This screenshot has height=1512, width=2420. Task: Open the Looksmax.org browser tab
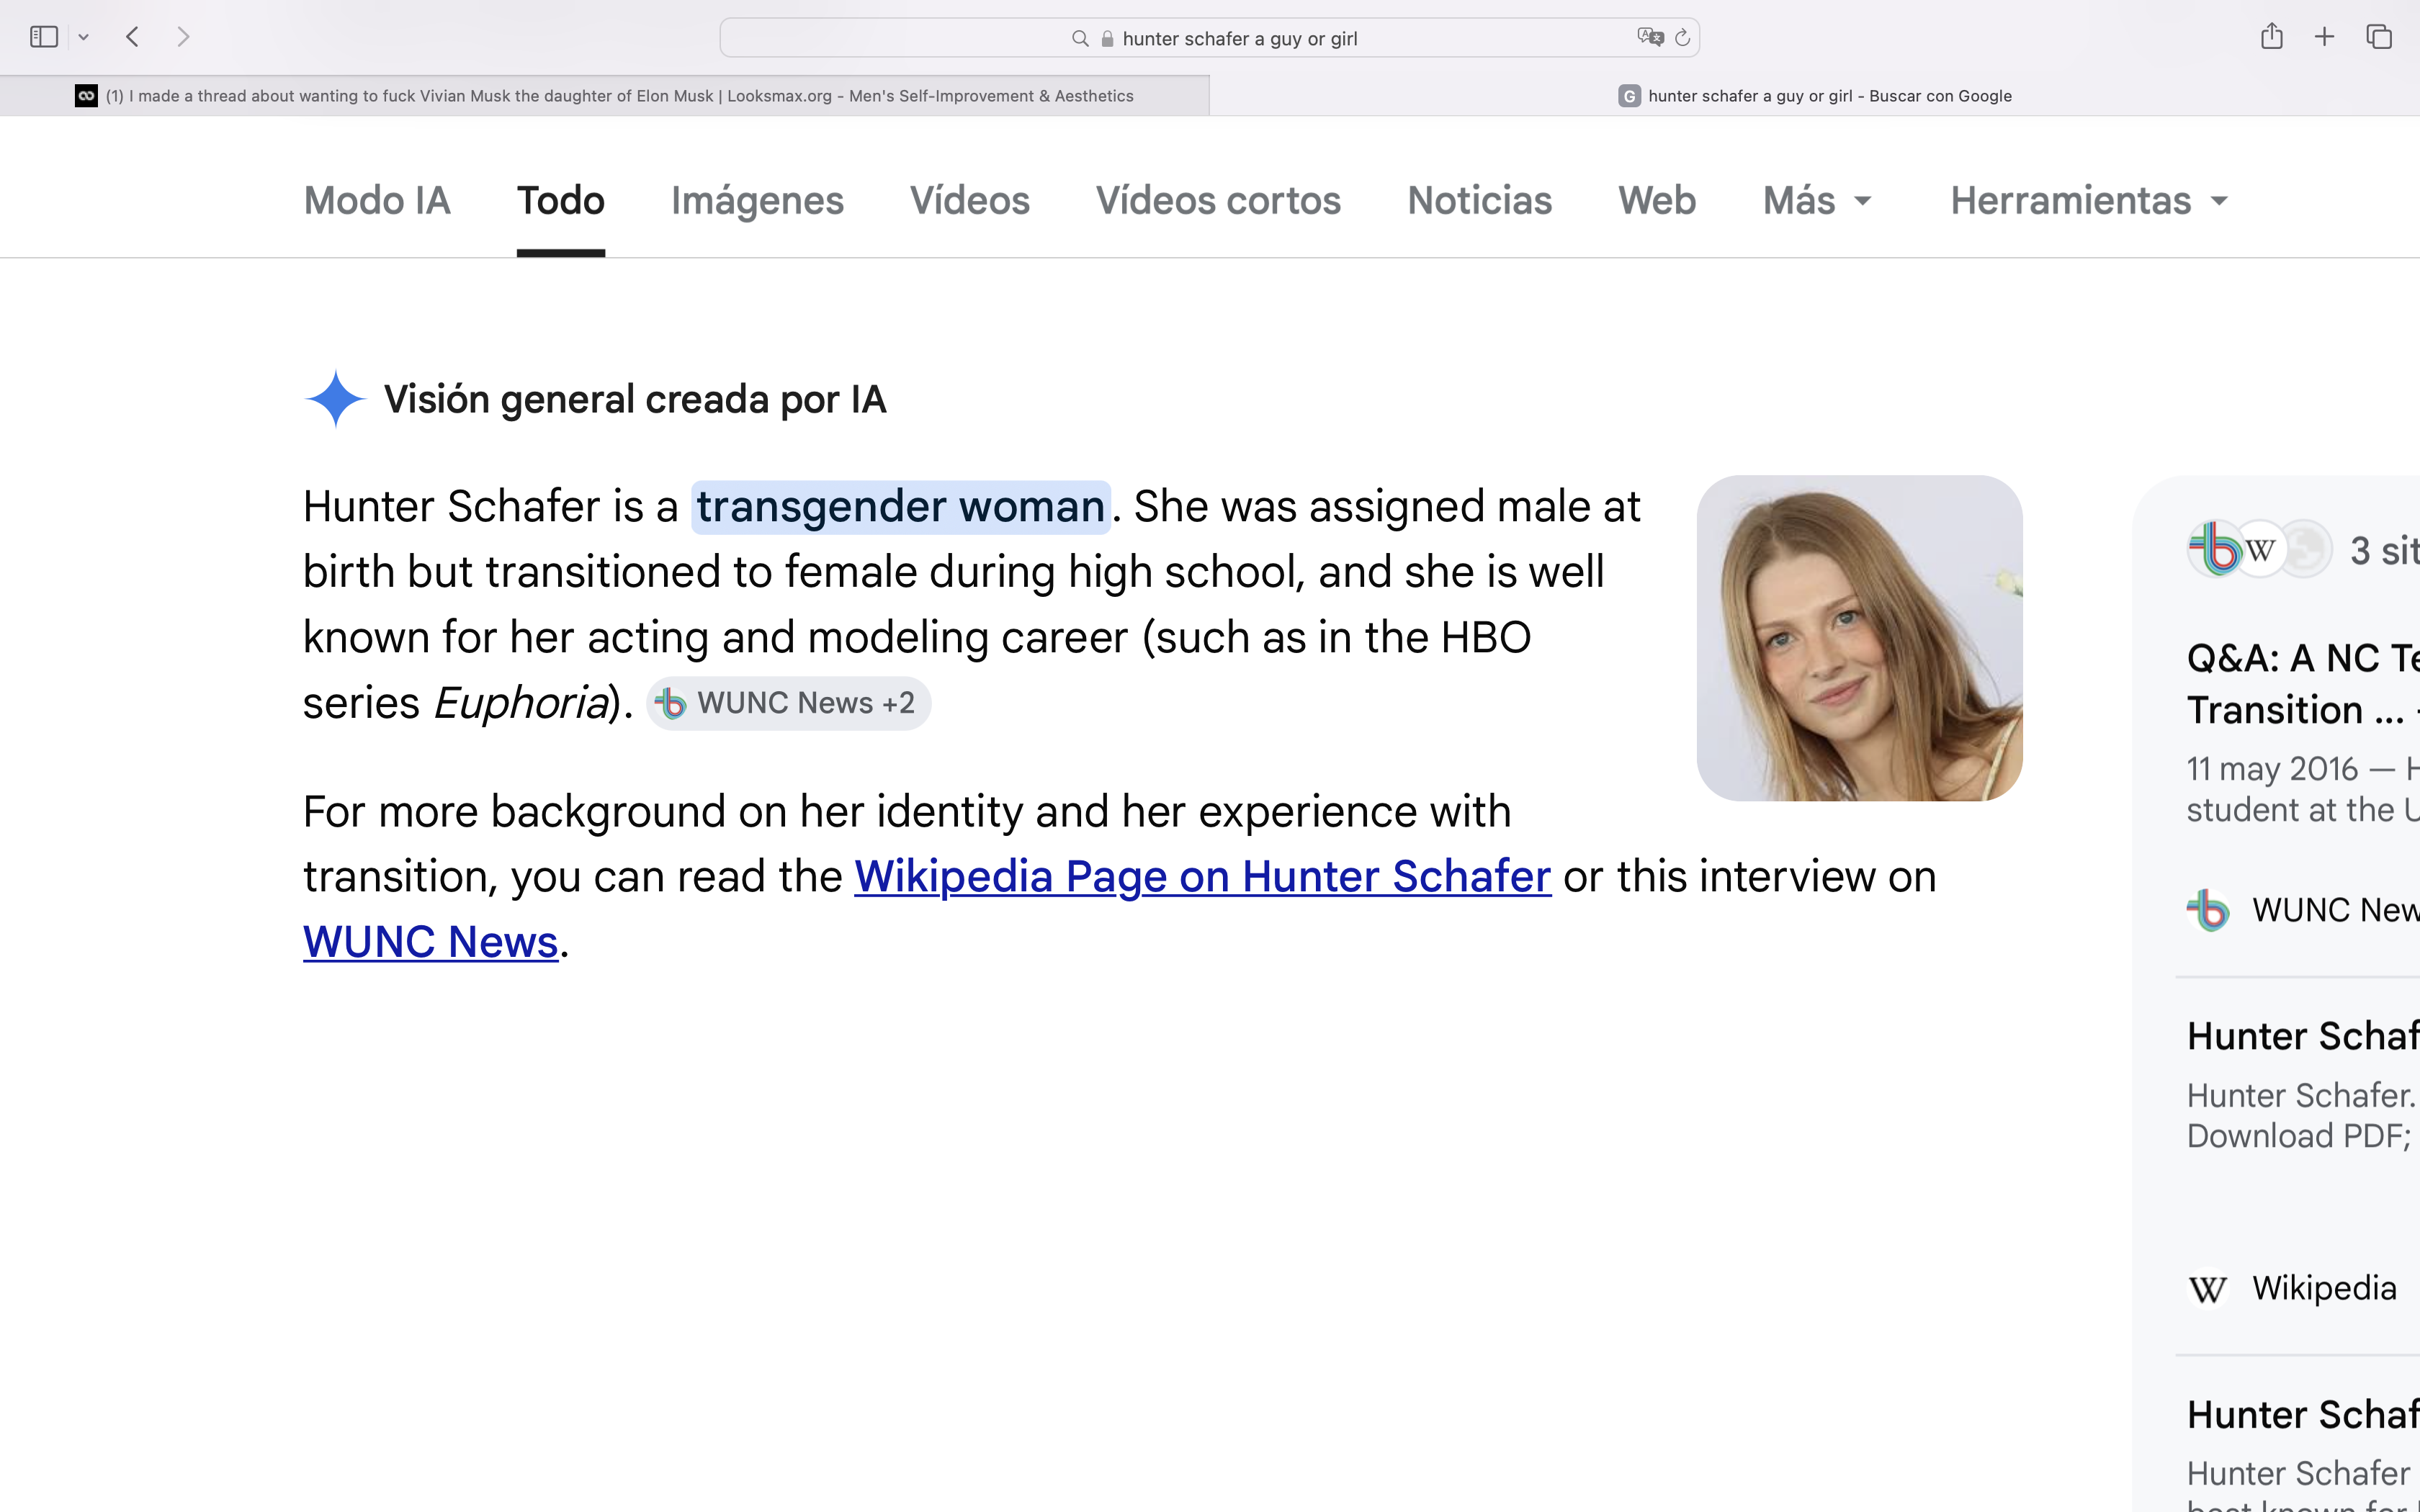point(604,96)
